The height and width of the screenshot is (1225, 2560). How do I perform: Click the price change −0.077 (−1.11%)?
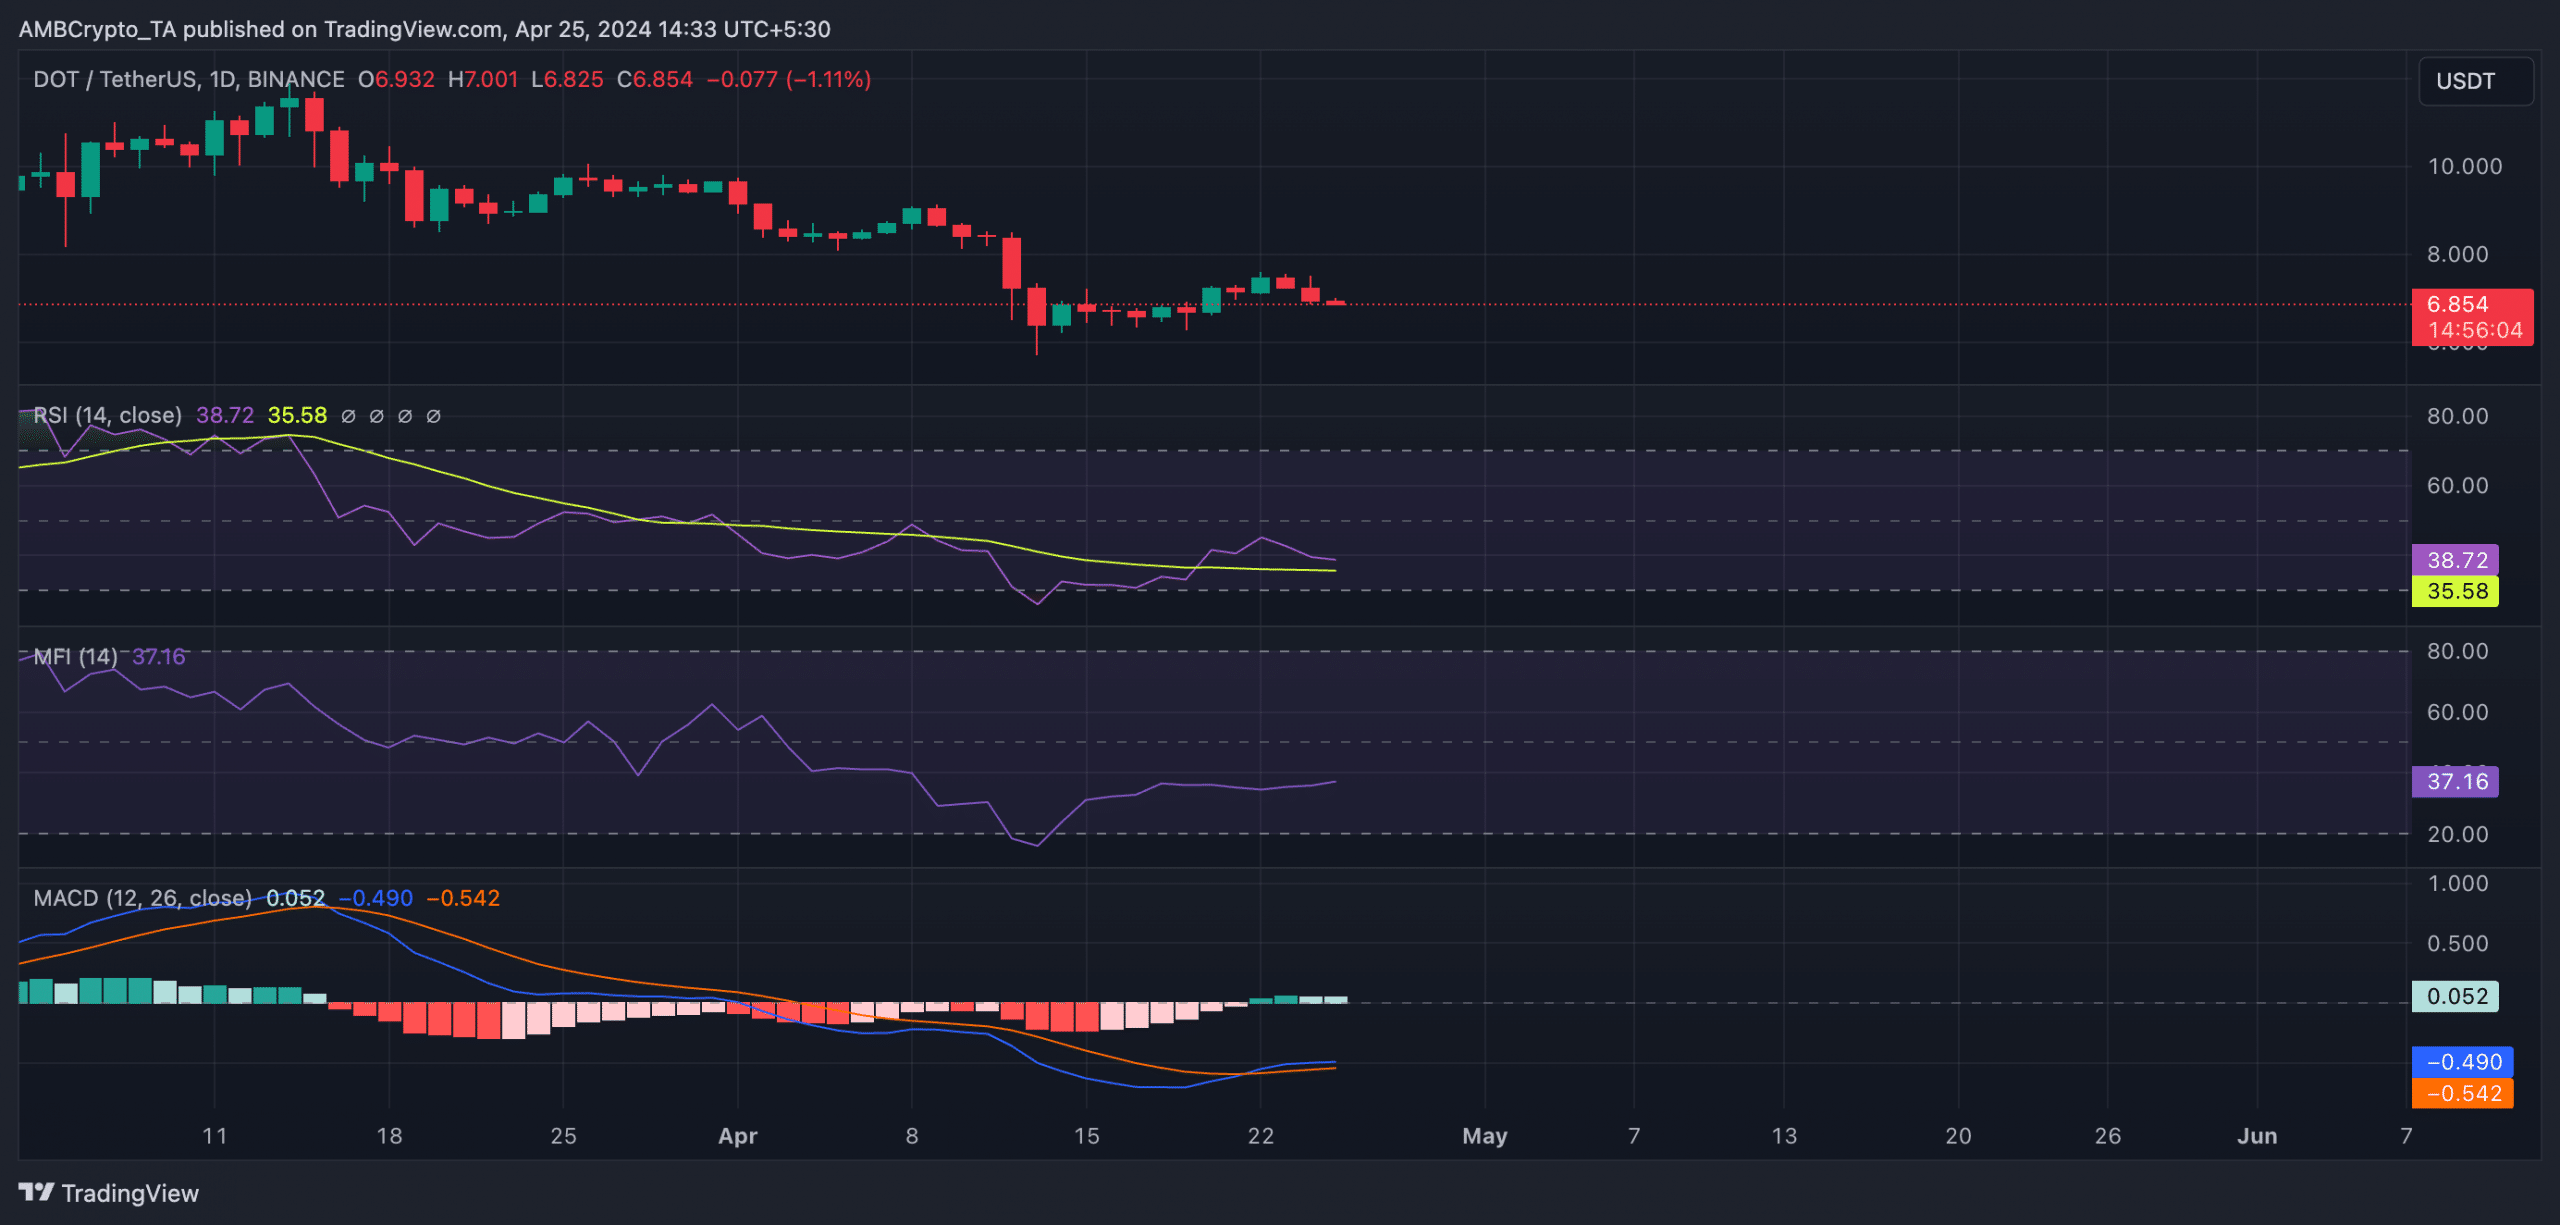(789, 79)
